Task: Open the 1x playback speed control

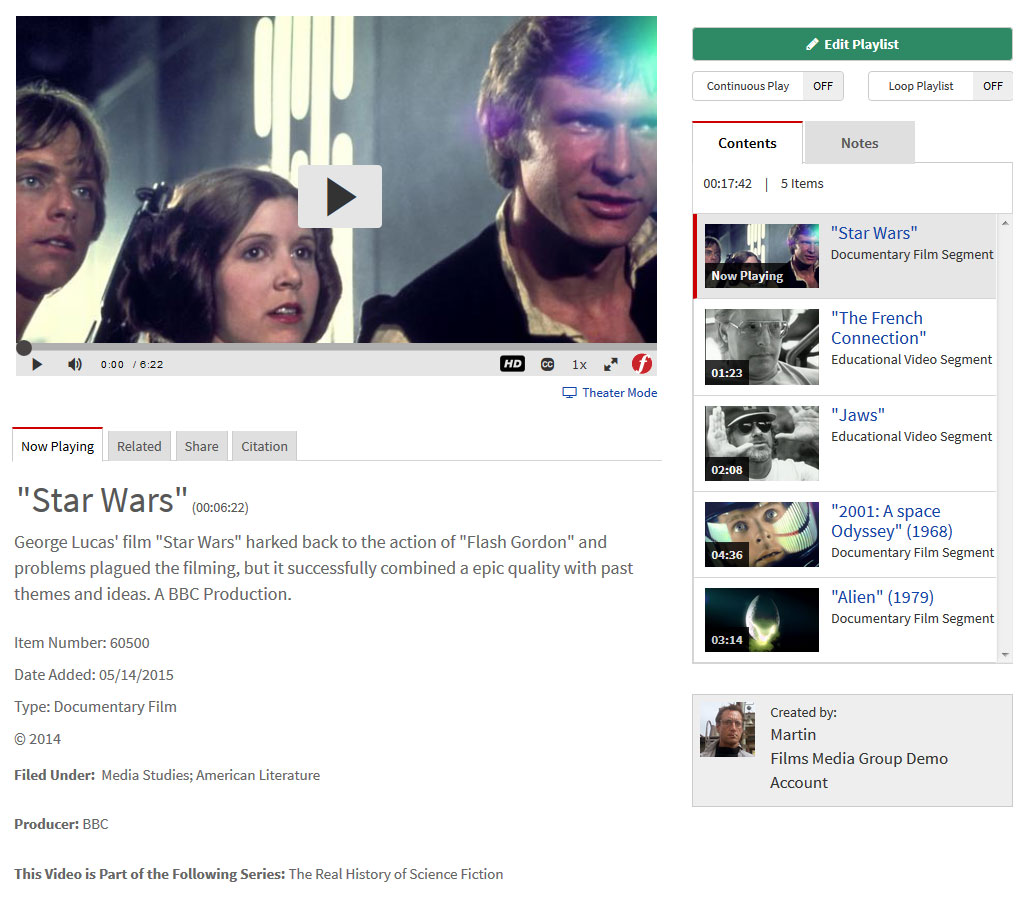Action: click(x=579, y=365)
